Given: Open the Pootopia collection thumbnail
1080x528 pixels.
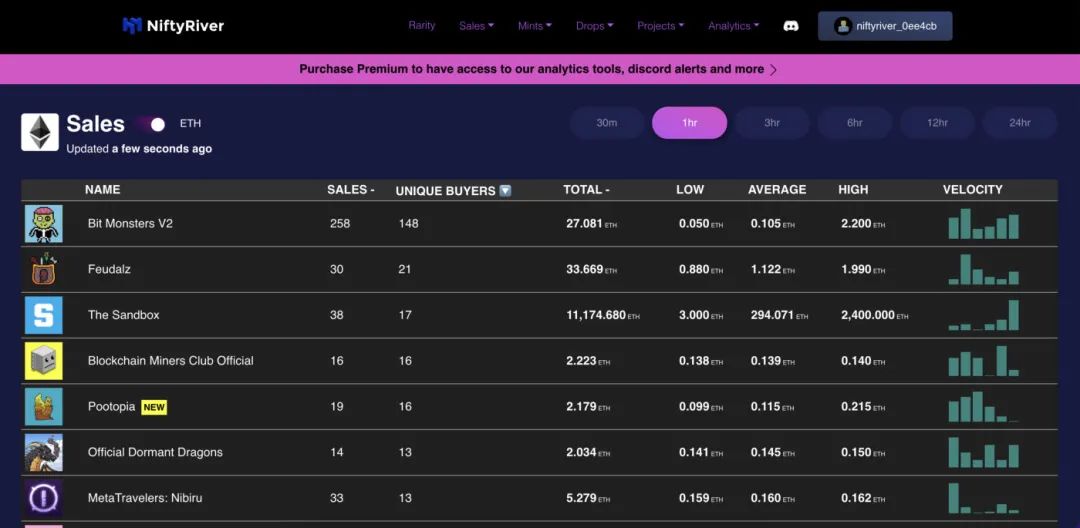Looking at the screenshot, I should point(43,407).
